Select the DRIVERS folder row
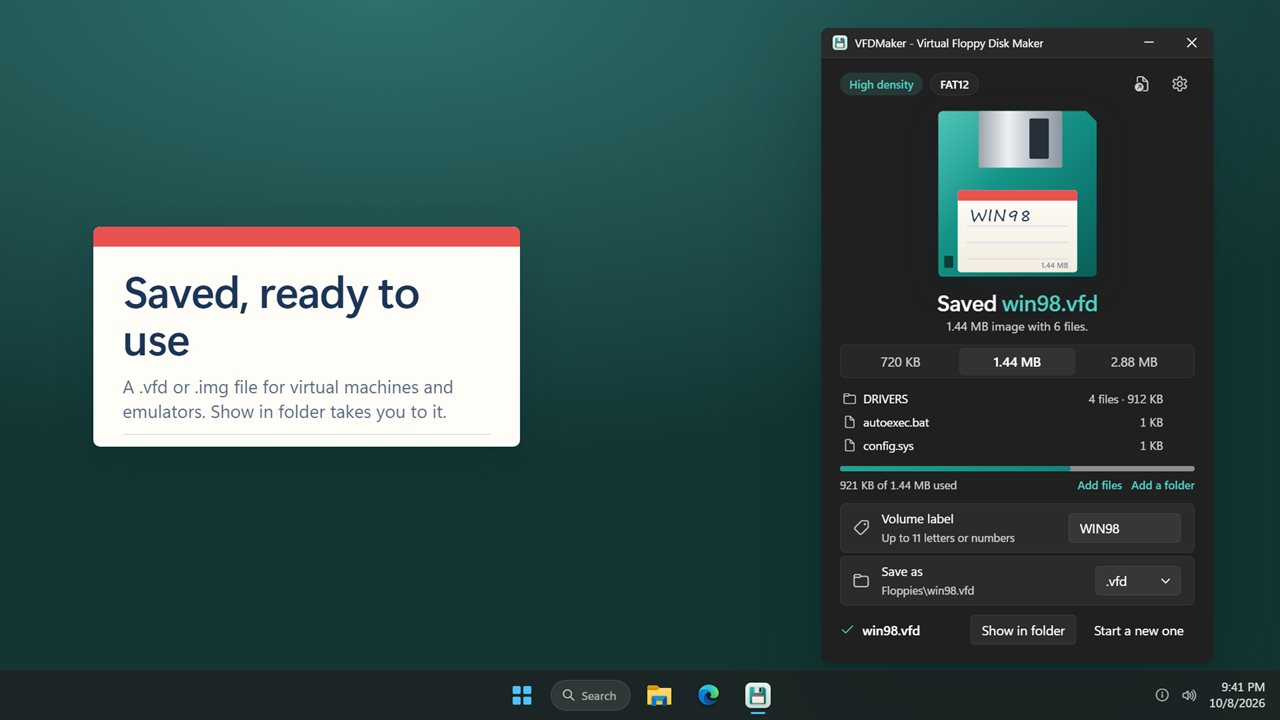The height and width of the screenshot is (720, 1280). tap(1017, 399)
